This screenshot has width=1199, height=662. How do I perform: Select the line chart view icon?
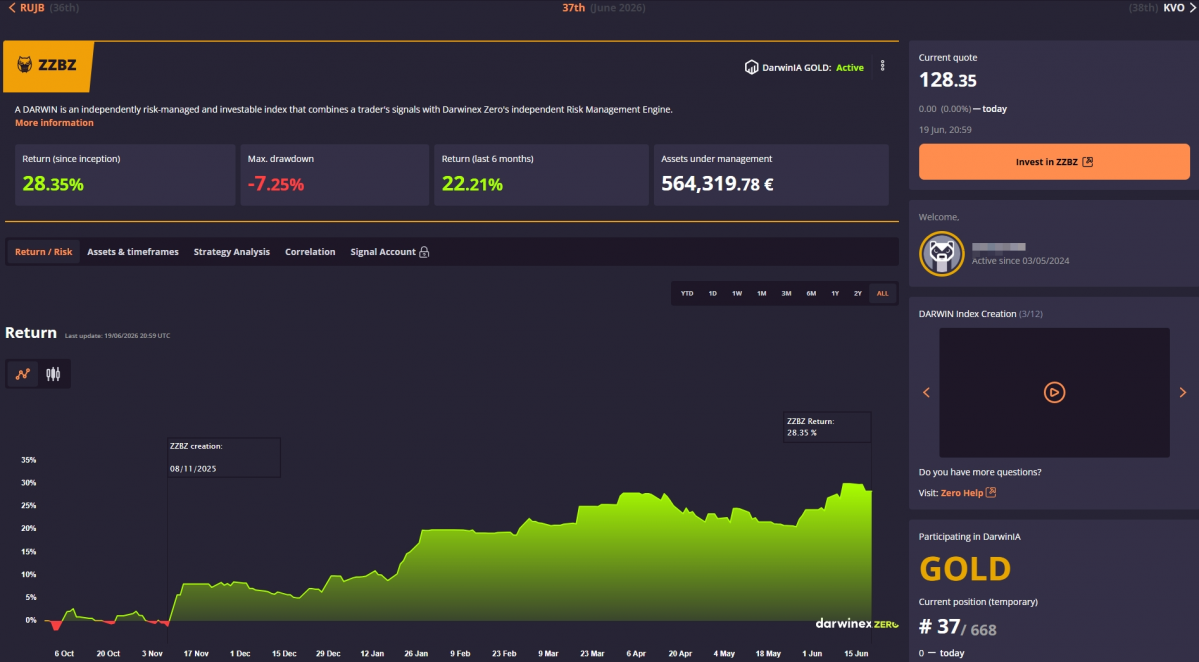tap(23, 374)
